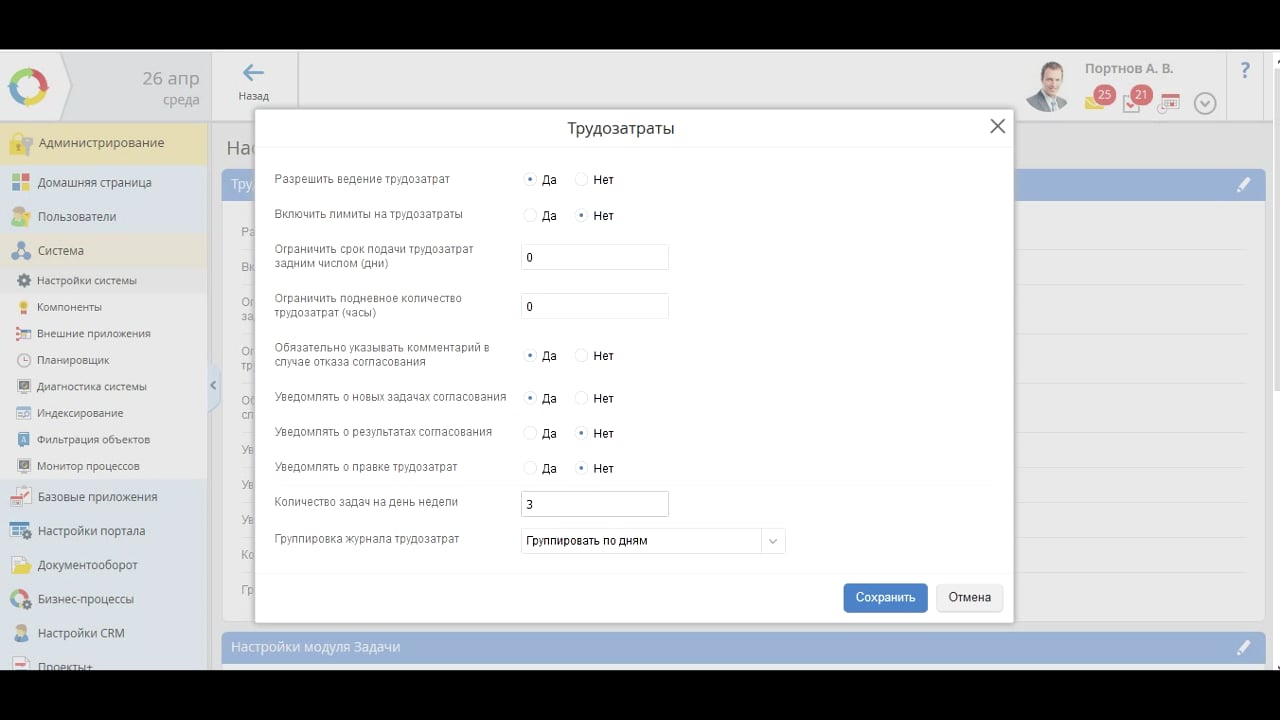Click the Диагностика системы monitor icon
The height and width of the screenshot is (720, 1280).
pyautogui.click(x=24, y=387)
